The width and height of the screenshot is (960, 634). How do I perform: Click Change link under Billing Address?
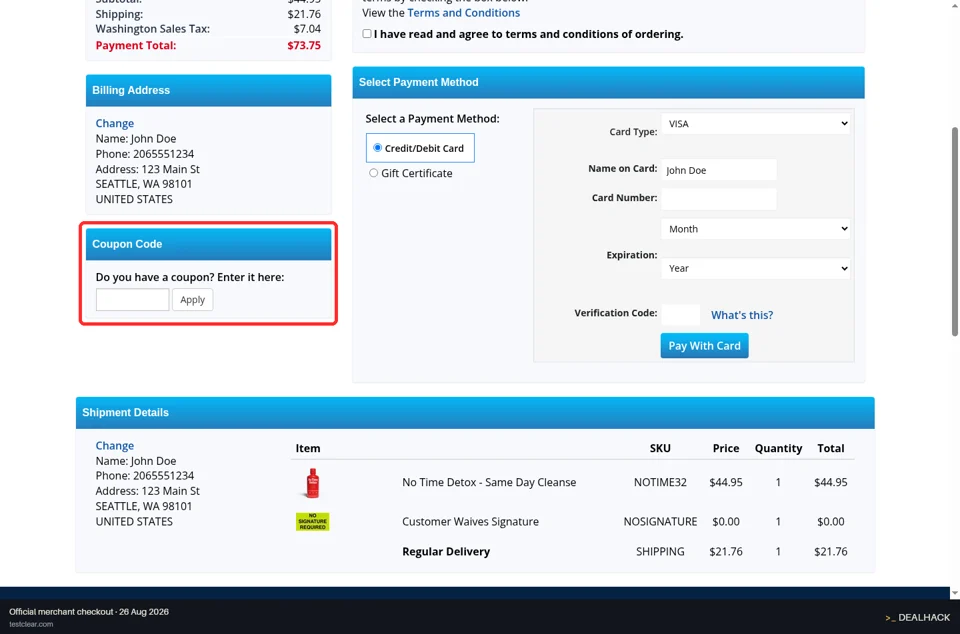pyautogui.click(x=114, y=123)
